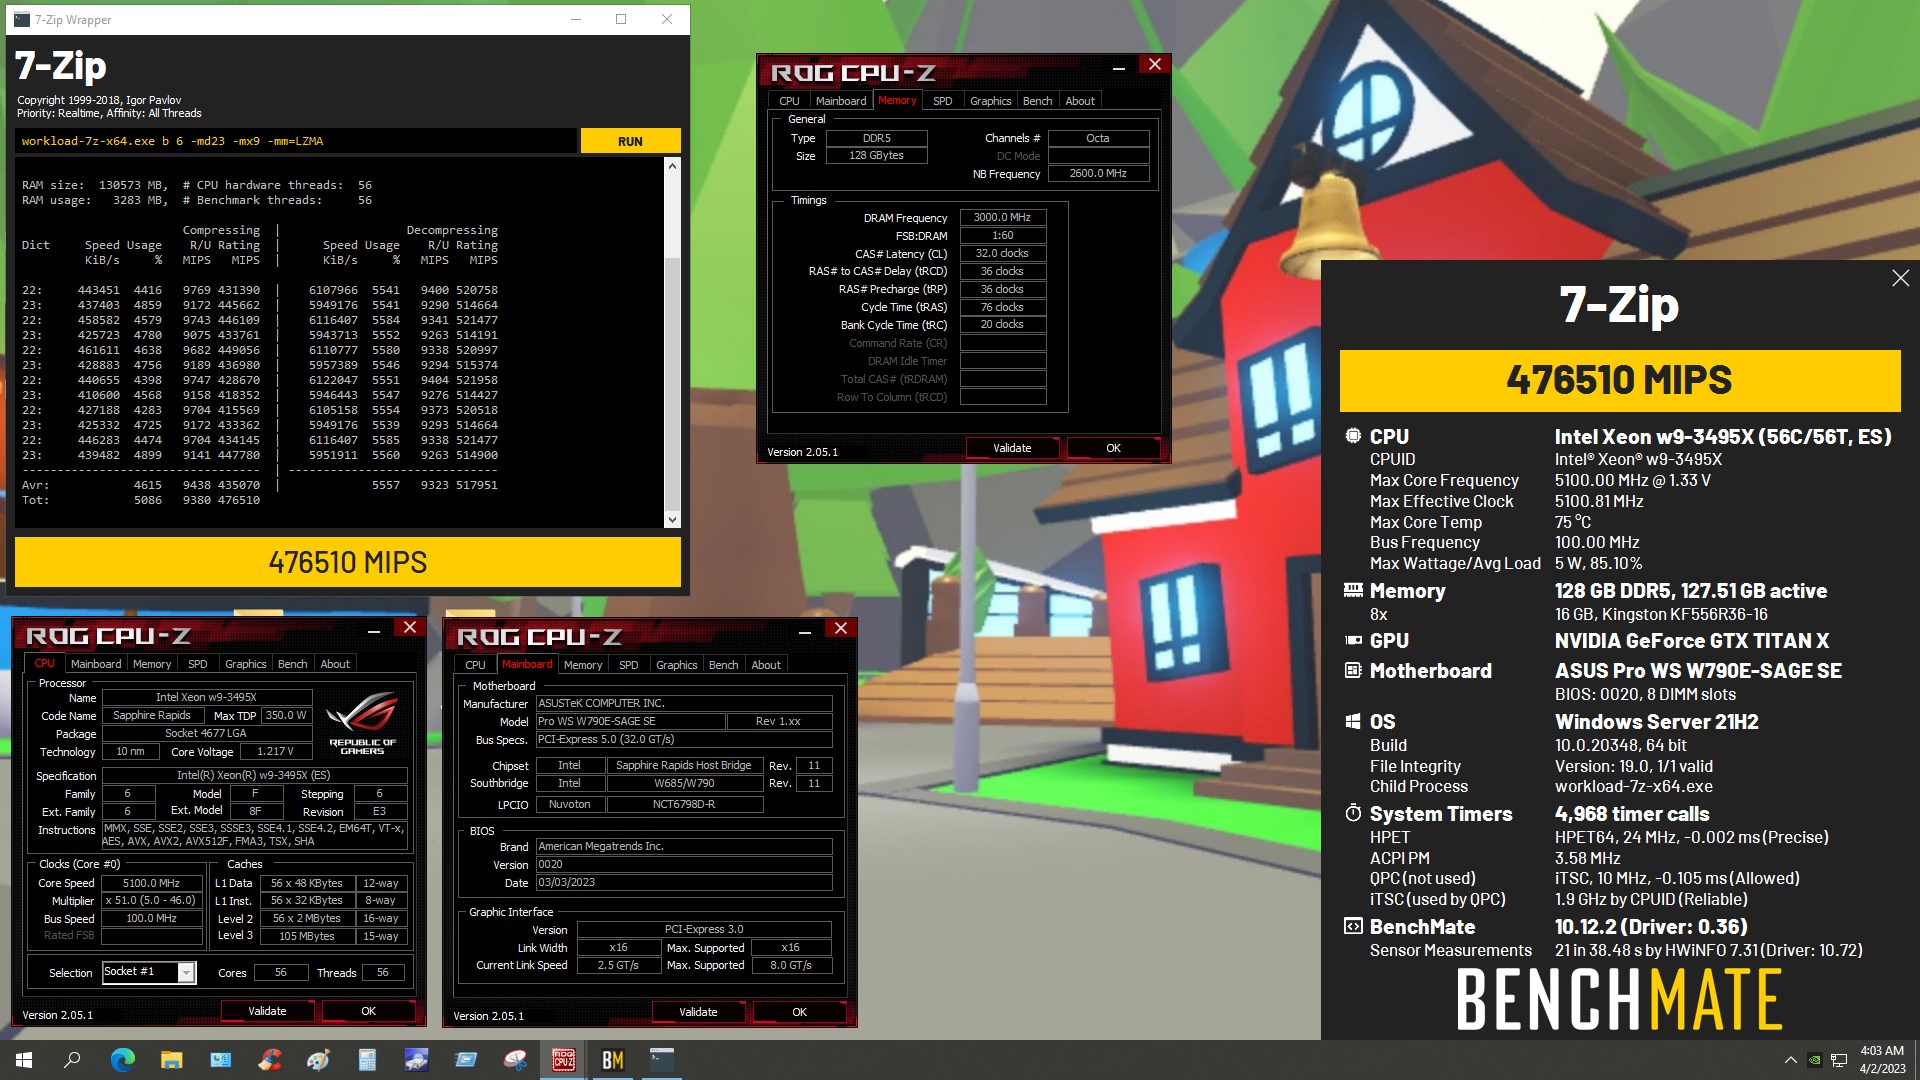Switch to BenchMate BM taskbar icon
The image size is (1920, 1080).
coord(612,1060)
